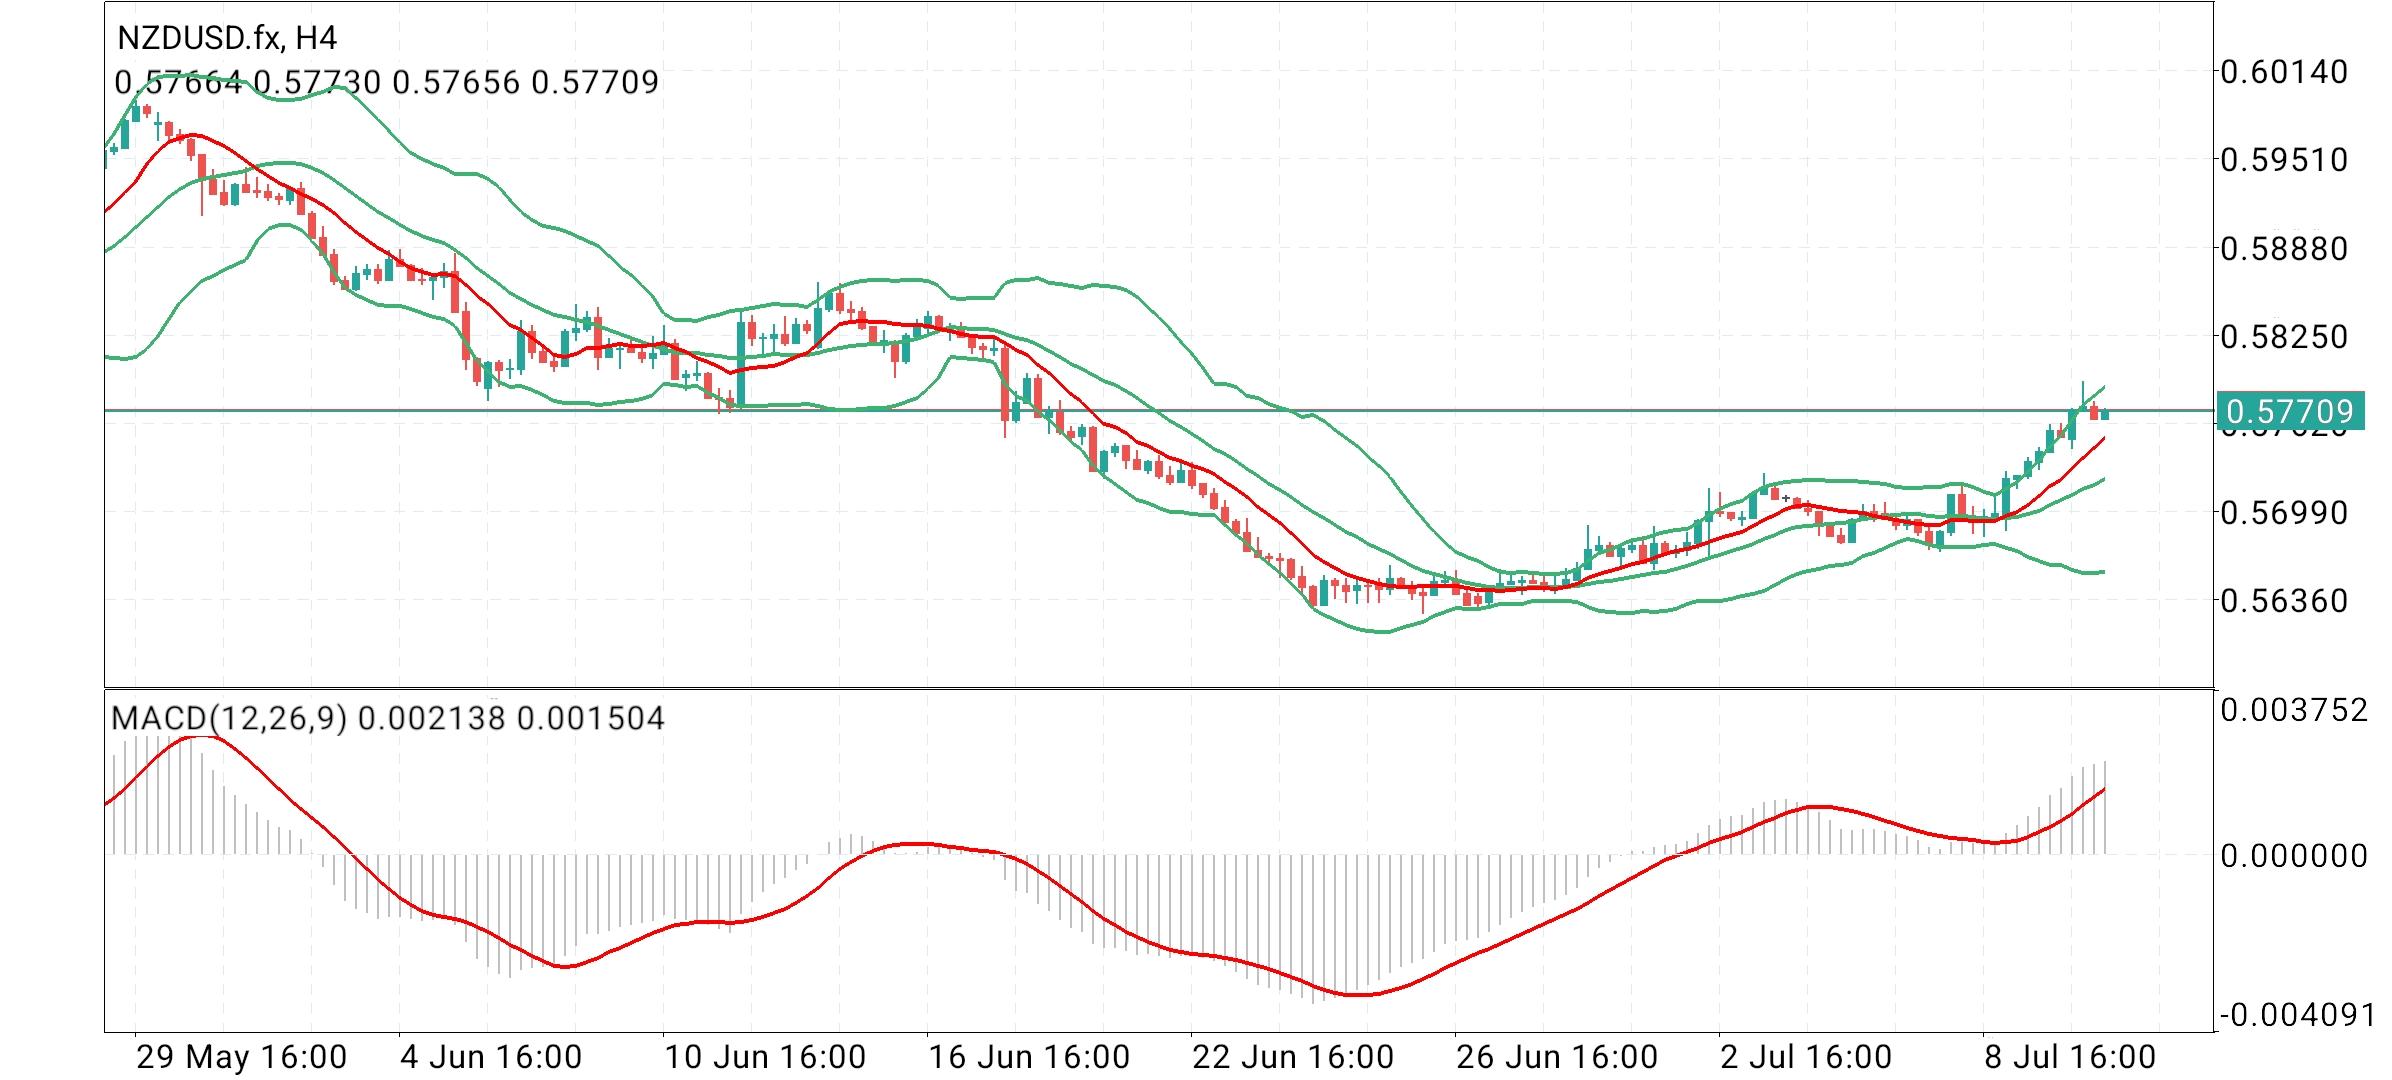This screenshot has height=1080, width=2392.
Task: Click the 8 Jul 16:00 time label
Action: click(x=2070, y=1057)
